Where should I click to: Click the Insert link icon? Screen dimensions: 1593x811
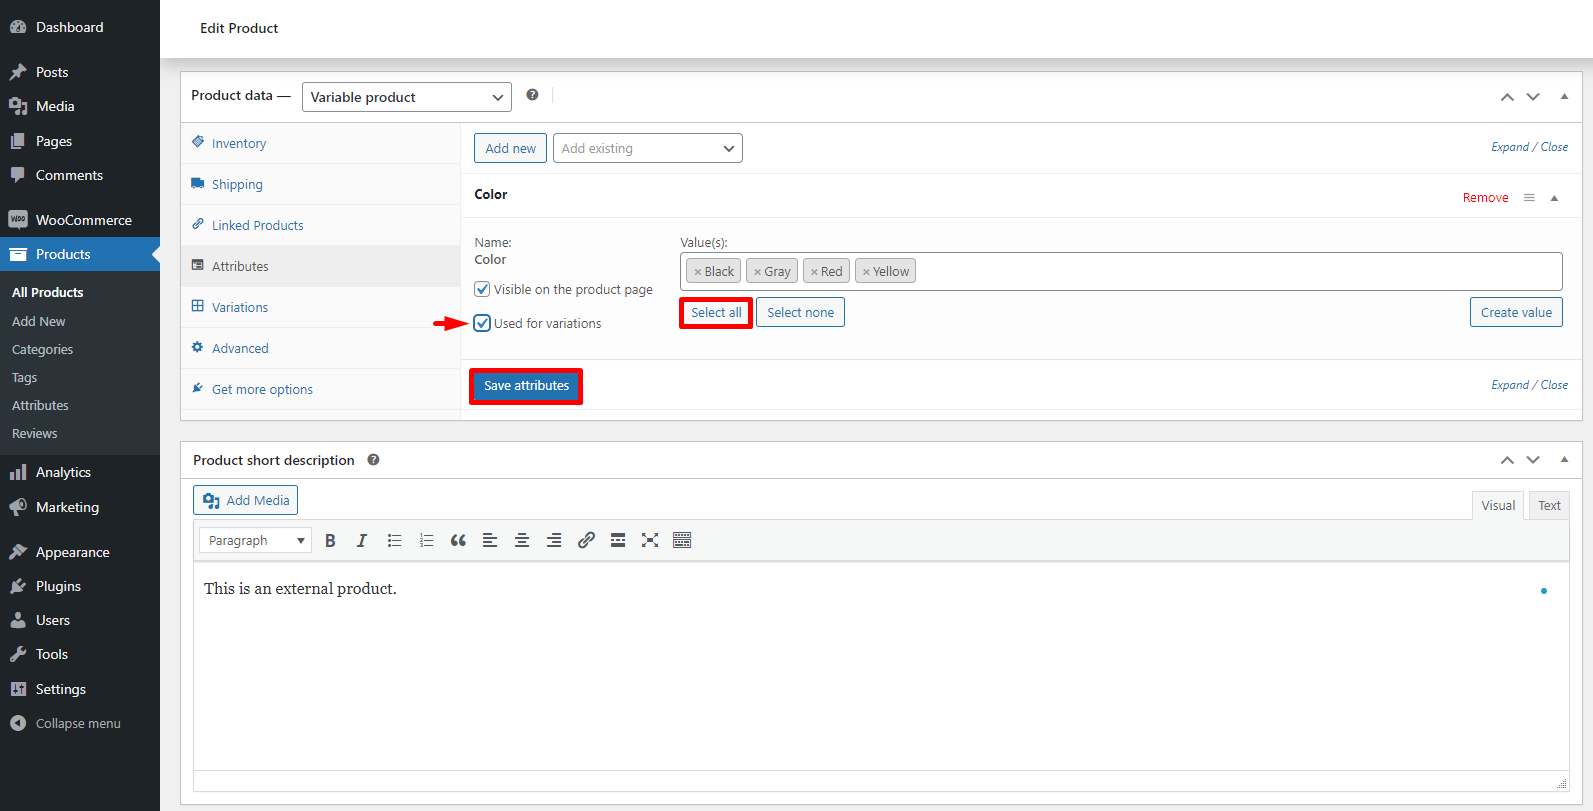[x=586, y=541]
